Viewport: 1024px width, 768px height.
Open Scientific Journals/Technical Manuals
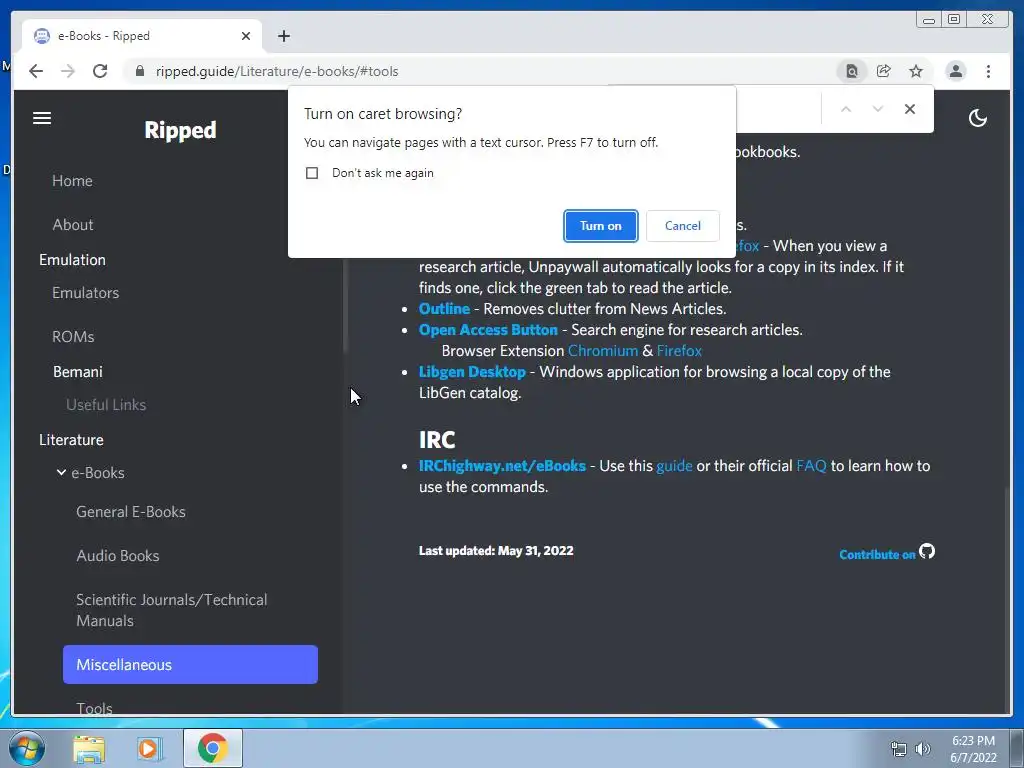click(x=172, y=610)
